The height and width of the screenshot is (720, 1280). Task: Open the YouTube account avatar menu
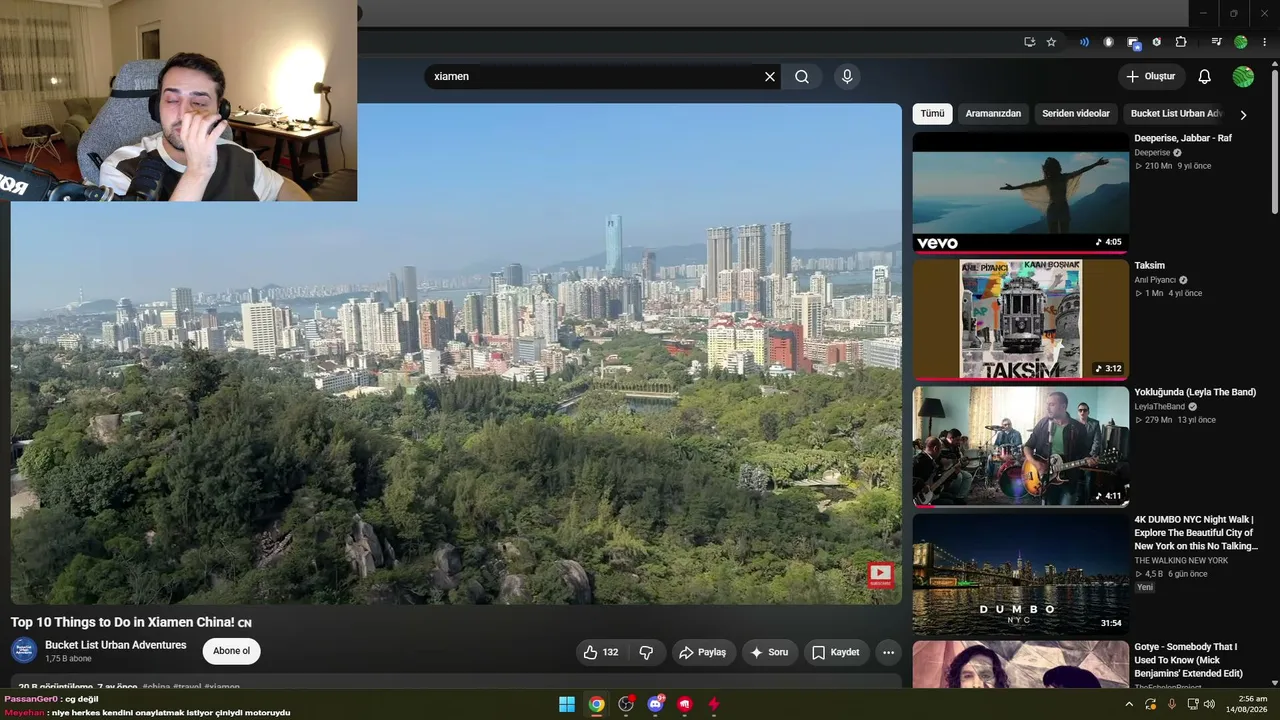(1243, 77)
